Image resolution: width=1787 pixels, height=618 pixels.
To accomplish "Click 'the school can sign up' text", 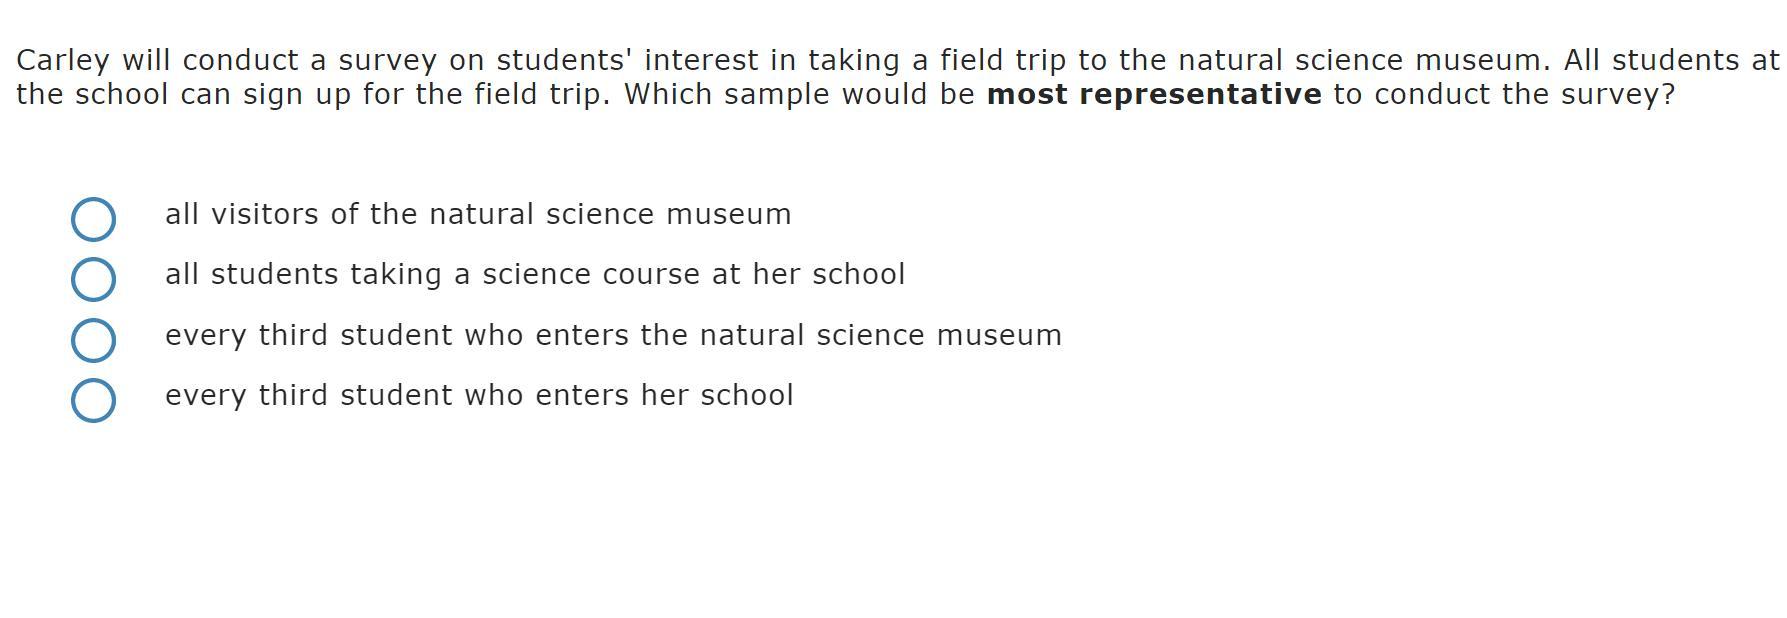I will tap(183, 94).
